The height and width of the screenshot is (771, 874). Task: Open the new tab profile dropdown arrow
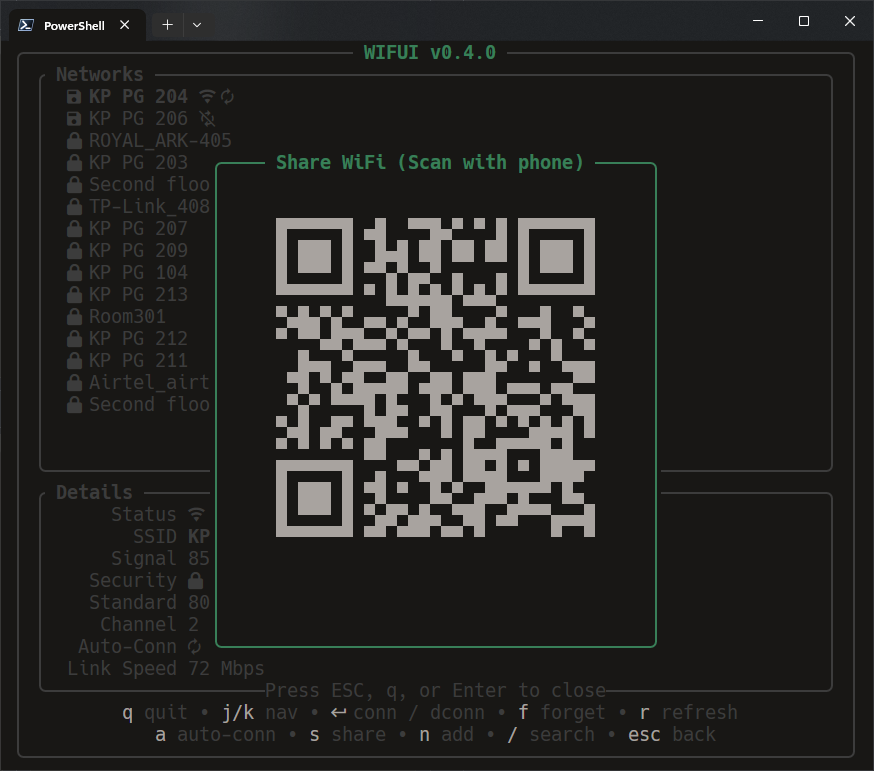tap(197, 25)
